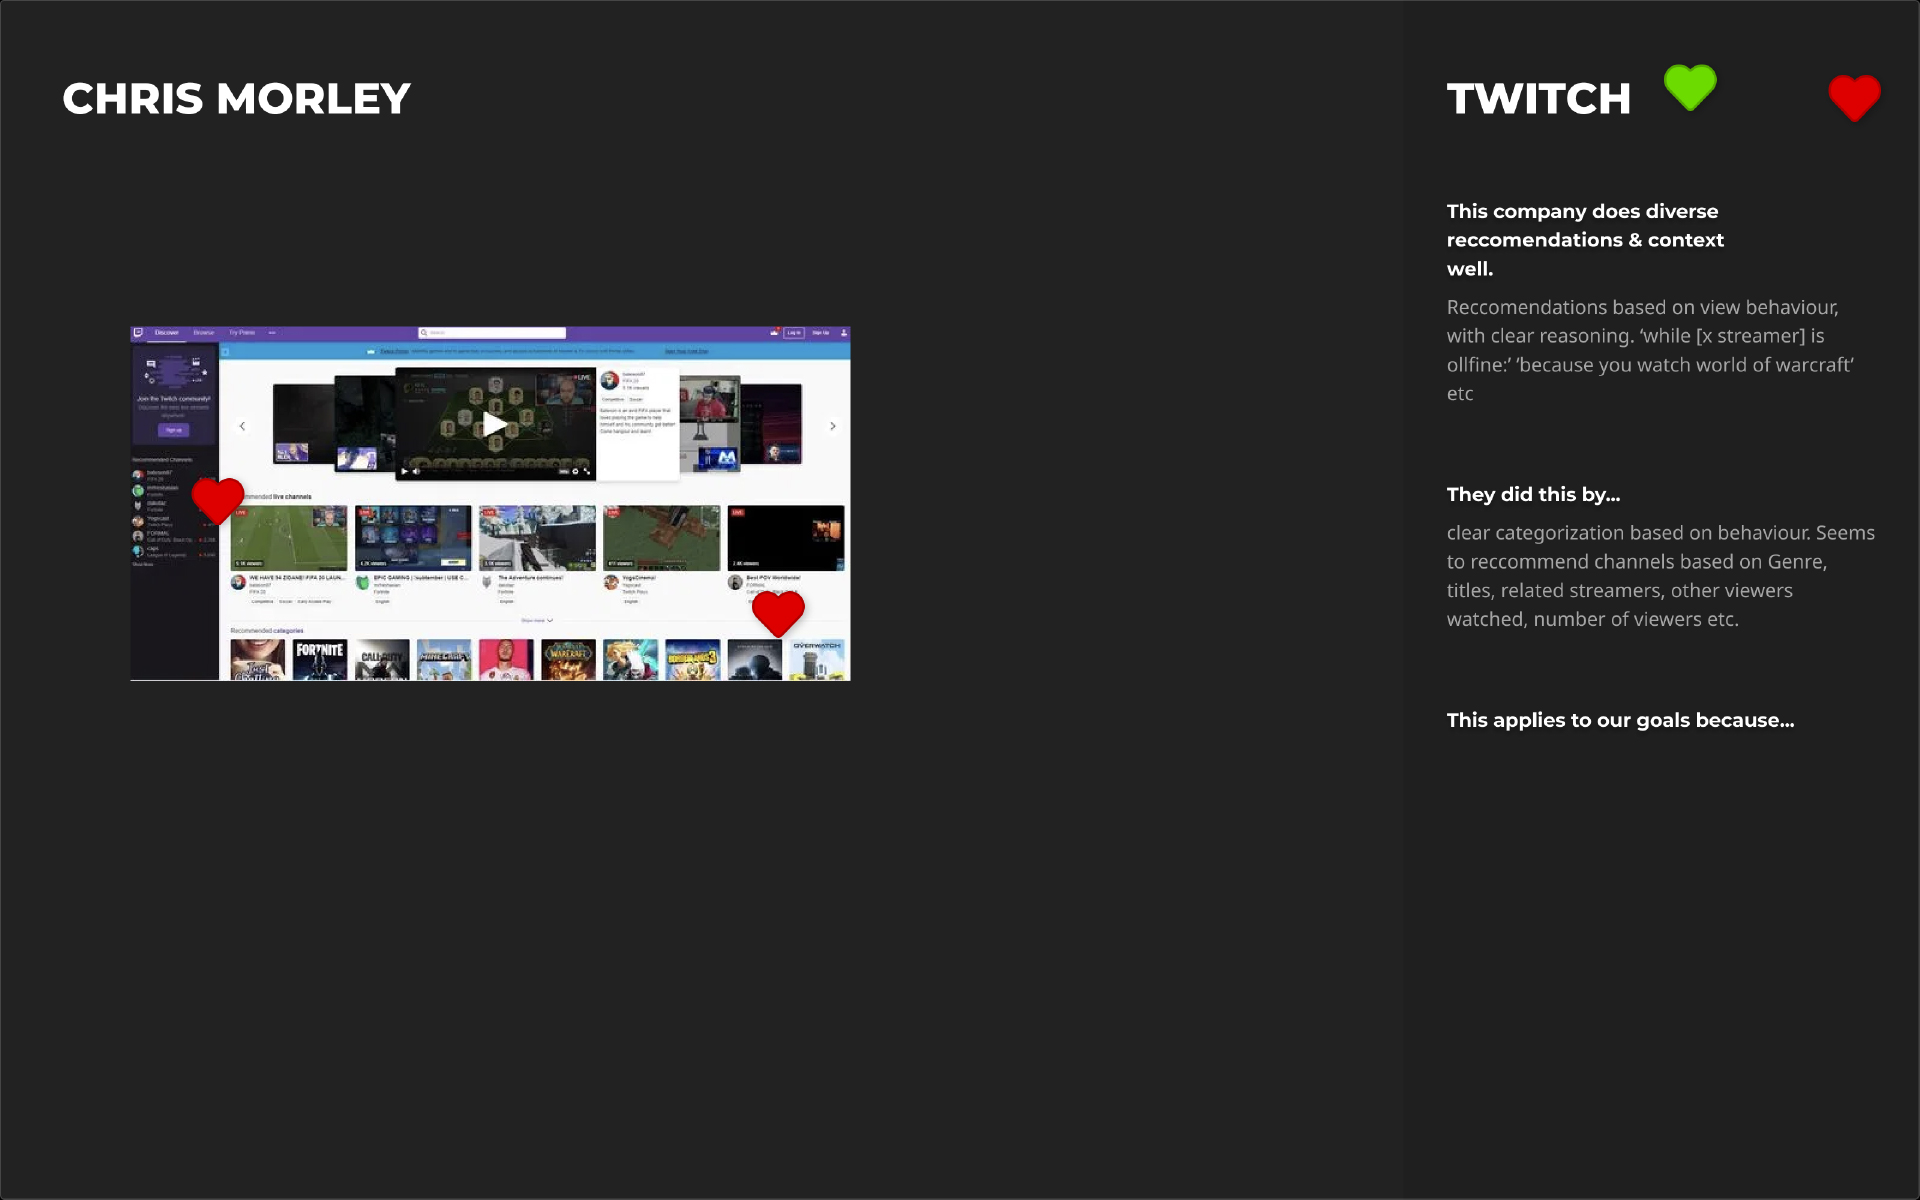
Task: Open the Discover tab in Twitch
Action: 166,333
